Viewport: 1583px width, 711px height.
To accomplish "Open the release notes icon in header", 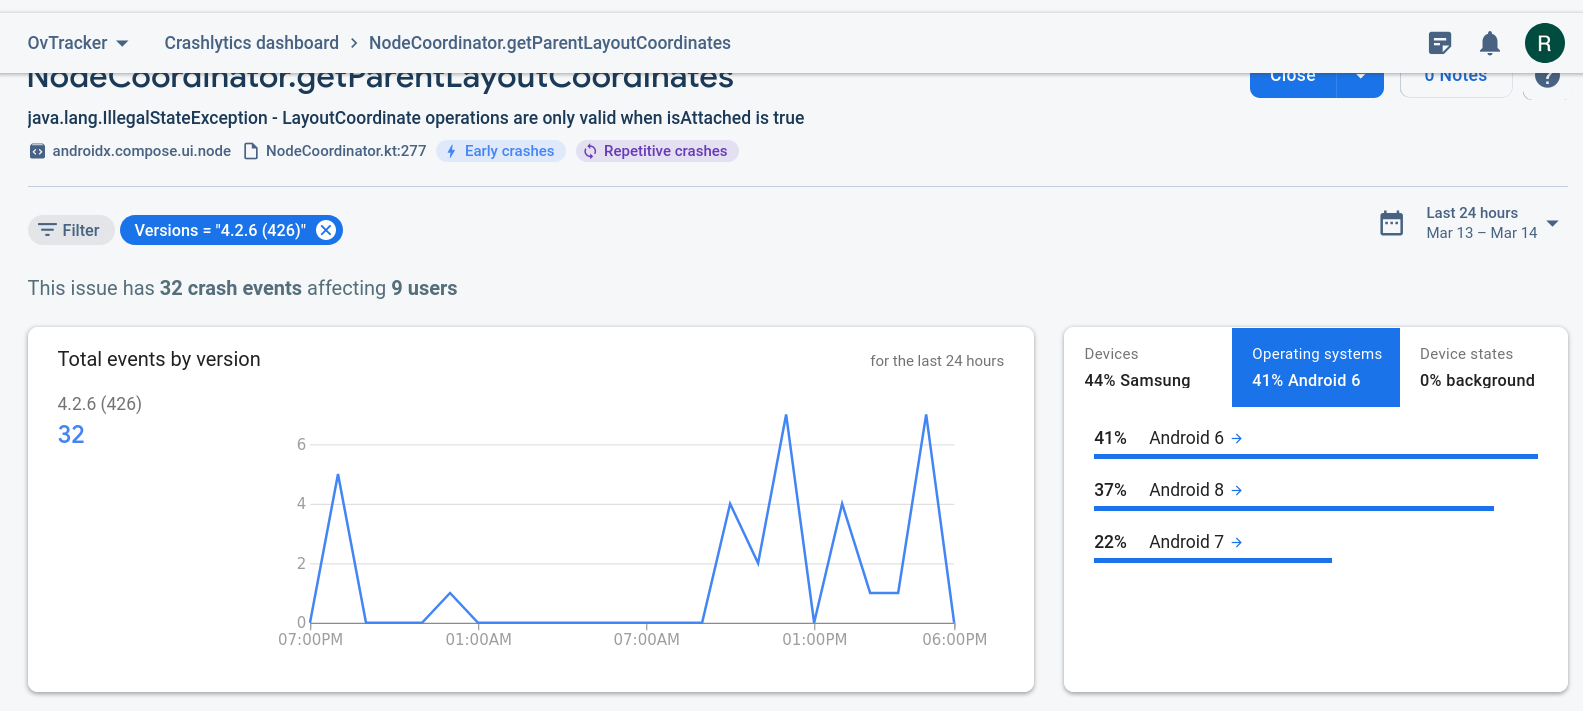I will (1440, 43).
